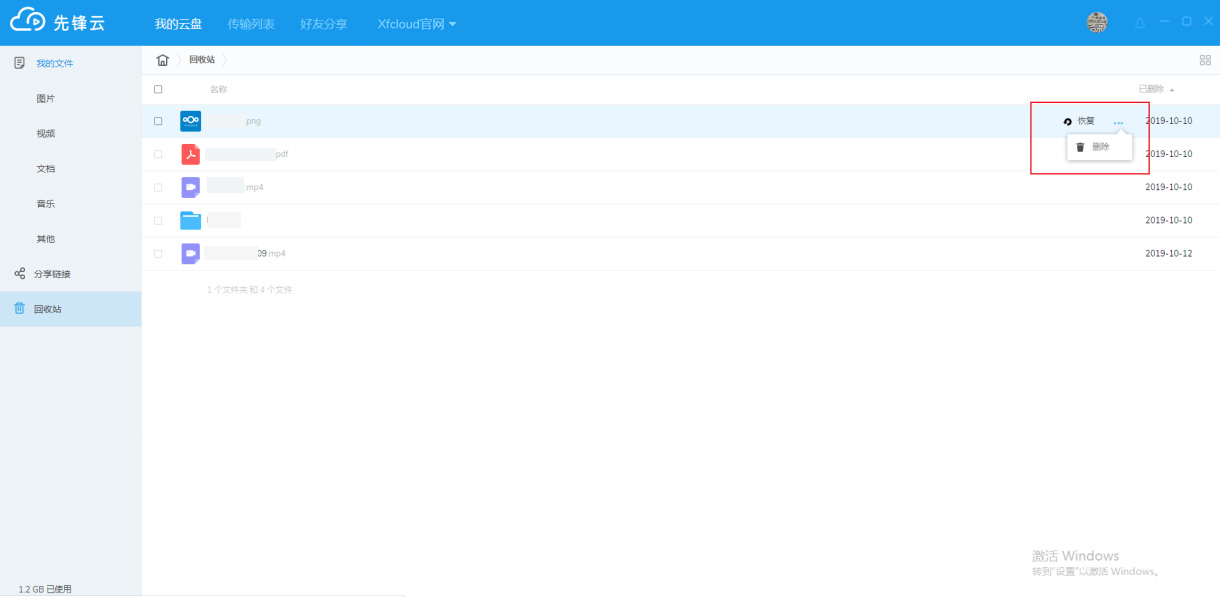
Task: Click the home icon in breadcrumb
Action: [163, 60]
